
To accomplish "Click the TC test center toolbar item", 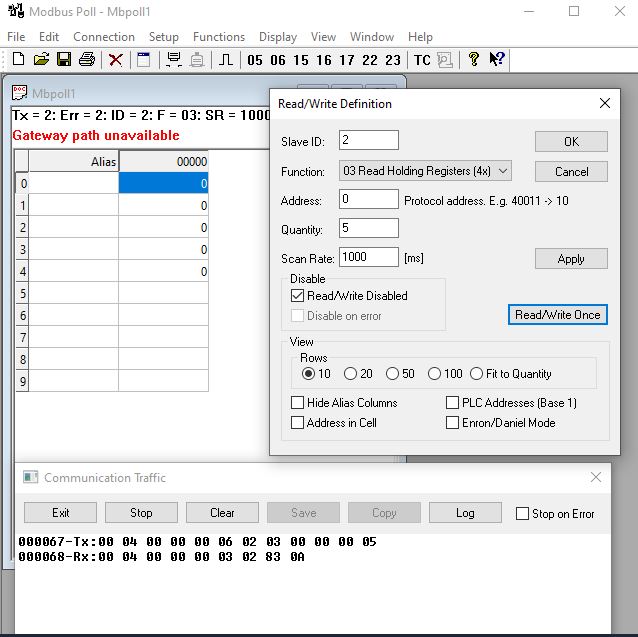I will click(x=422, y=60).
